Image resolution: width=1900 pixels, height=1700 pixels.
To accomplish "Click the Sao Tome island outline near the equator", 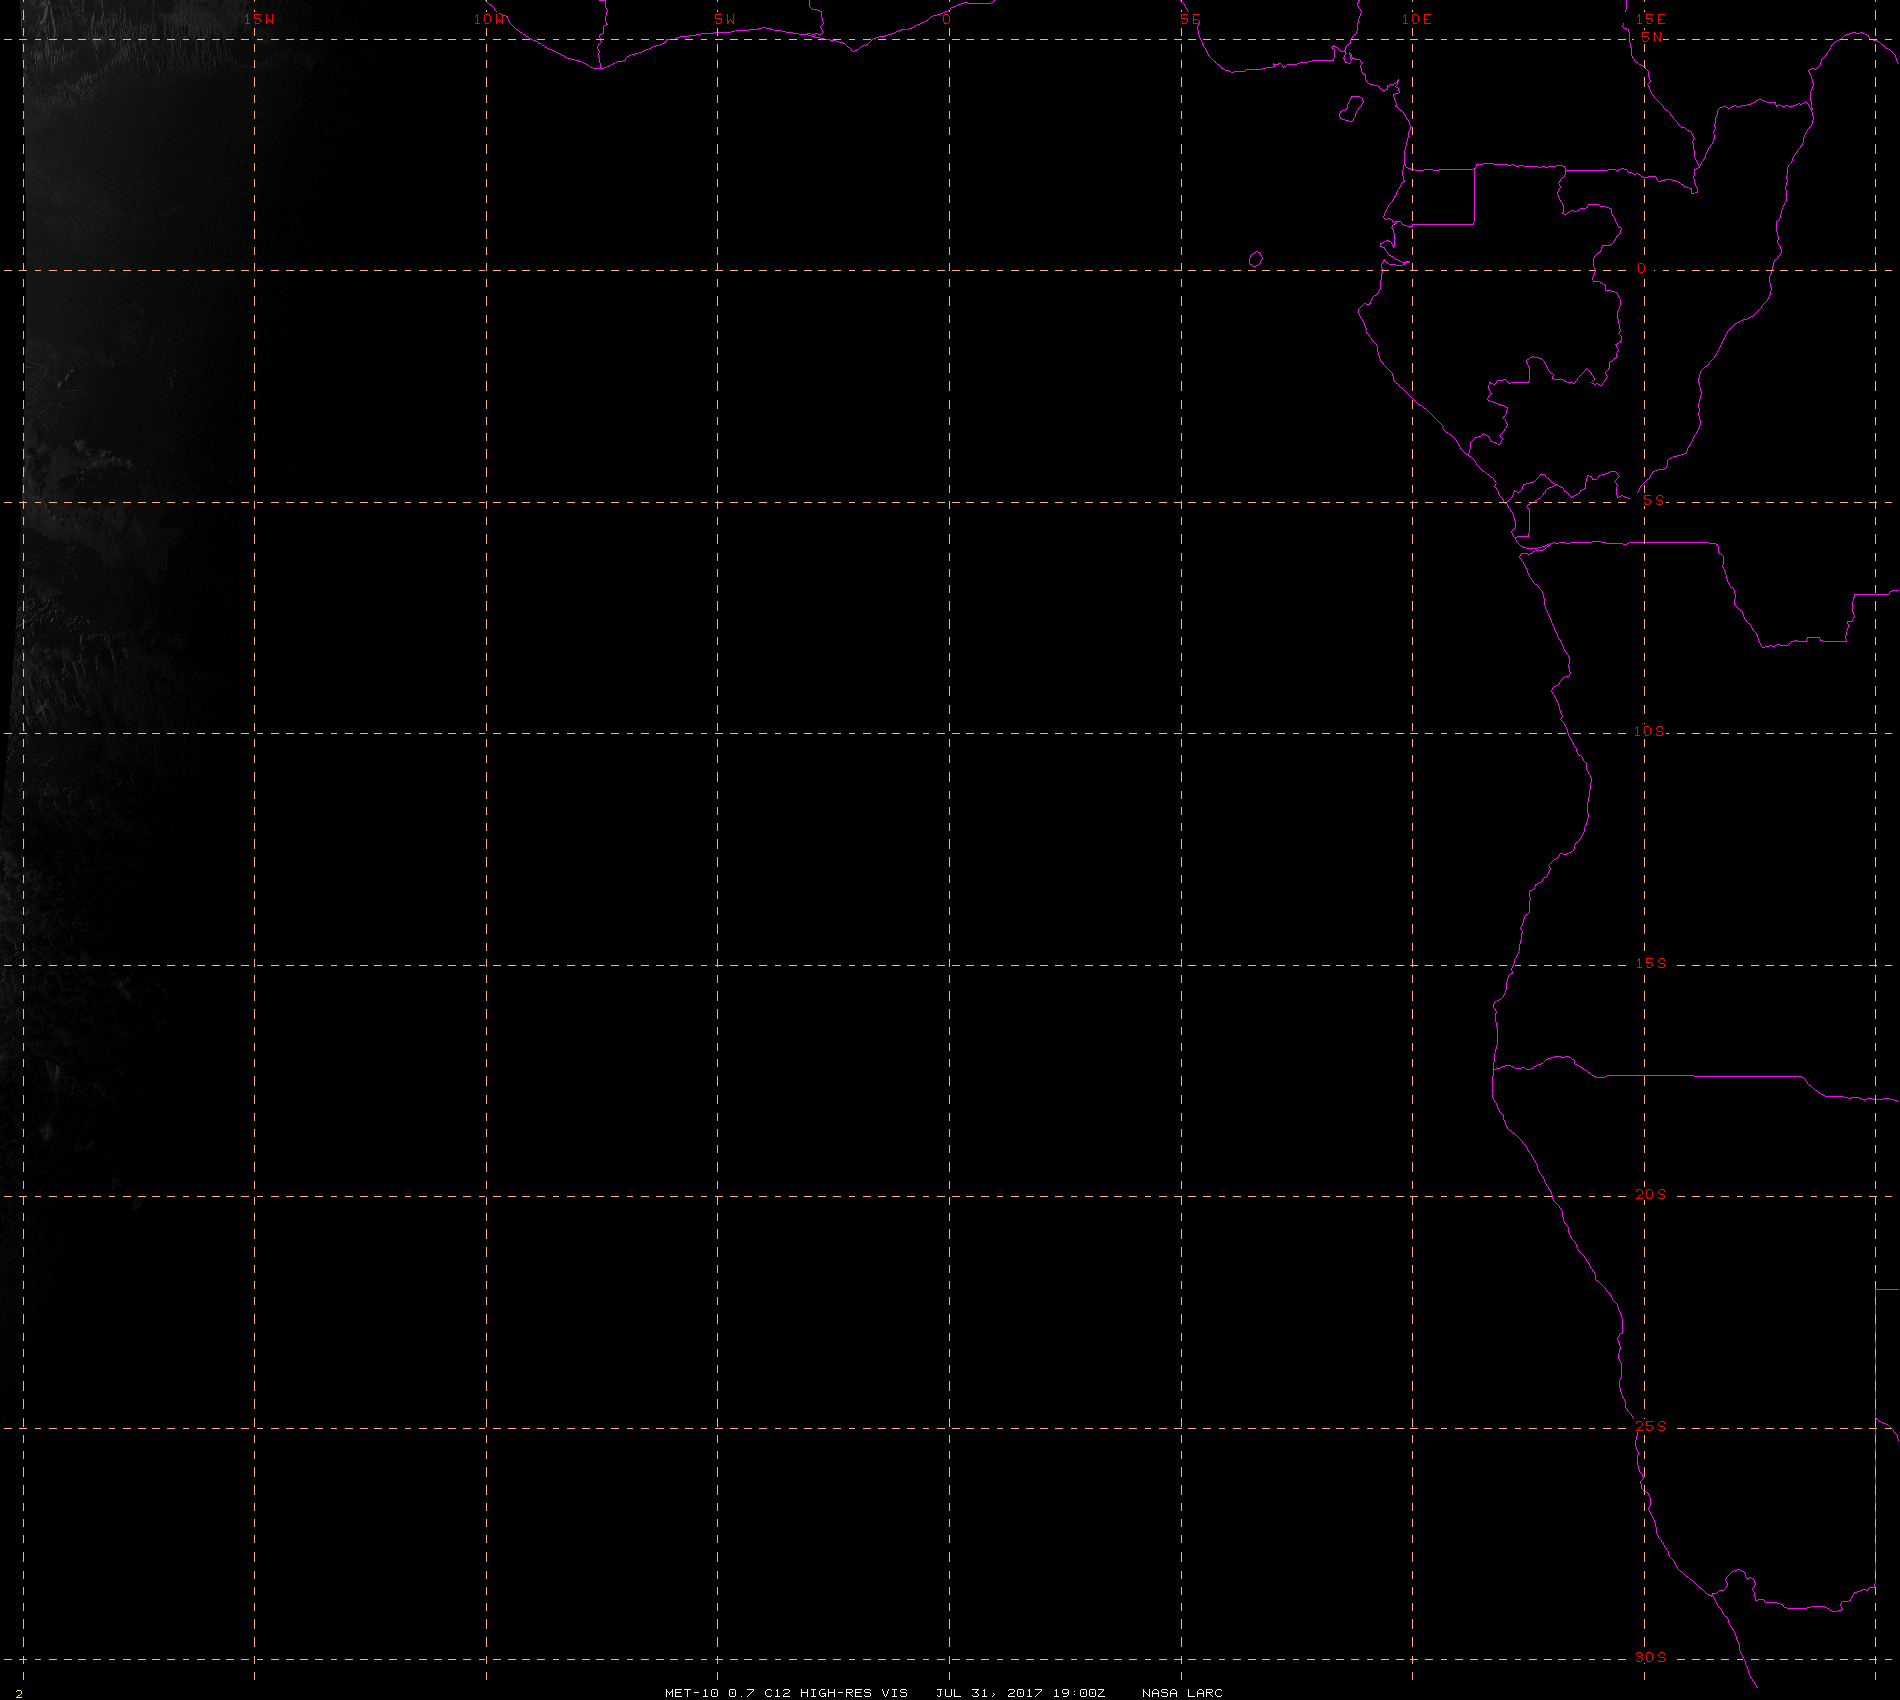I will coord(1256,259).
